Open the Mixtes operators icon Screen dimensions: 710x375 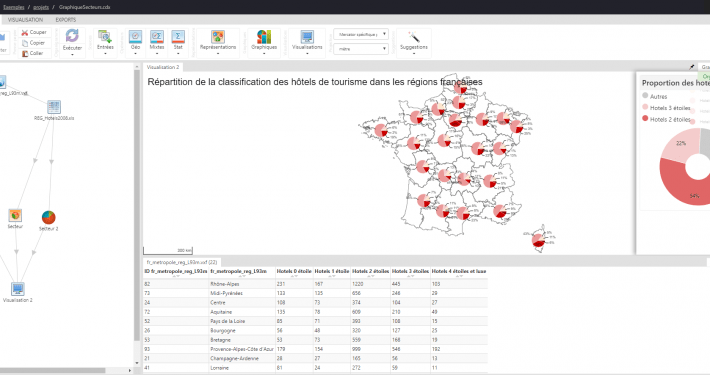click(157, 36)
